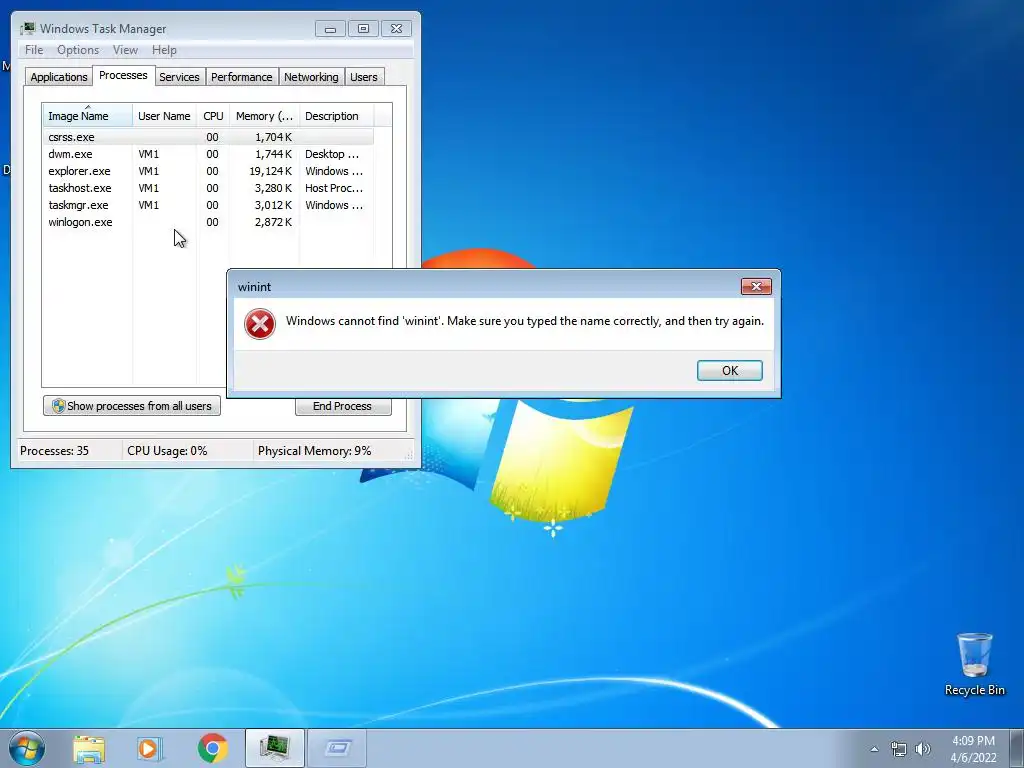Sort by Memory column header
Image resolution: width=1024 pixels, height=768 pixels.
pyautogui.click(x=264, y=116)
